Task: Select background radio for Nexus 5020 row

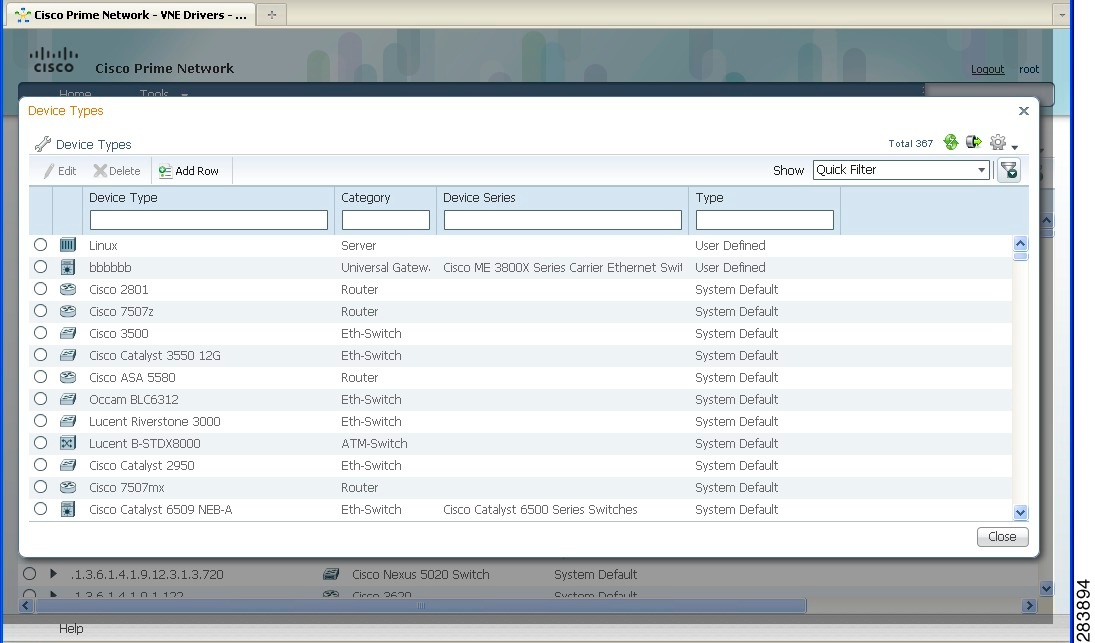Action: point(29,574)
